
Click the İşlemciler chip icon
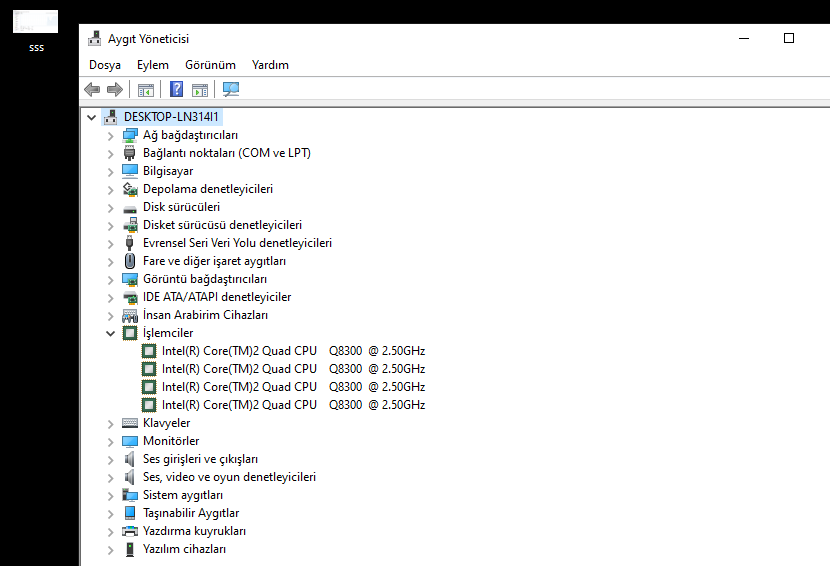click(x=130, y=333)
